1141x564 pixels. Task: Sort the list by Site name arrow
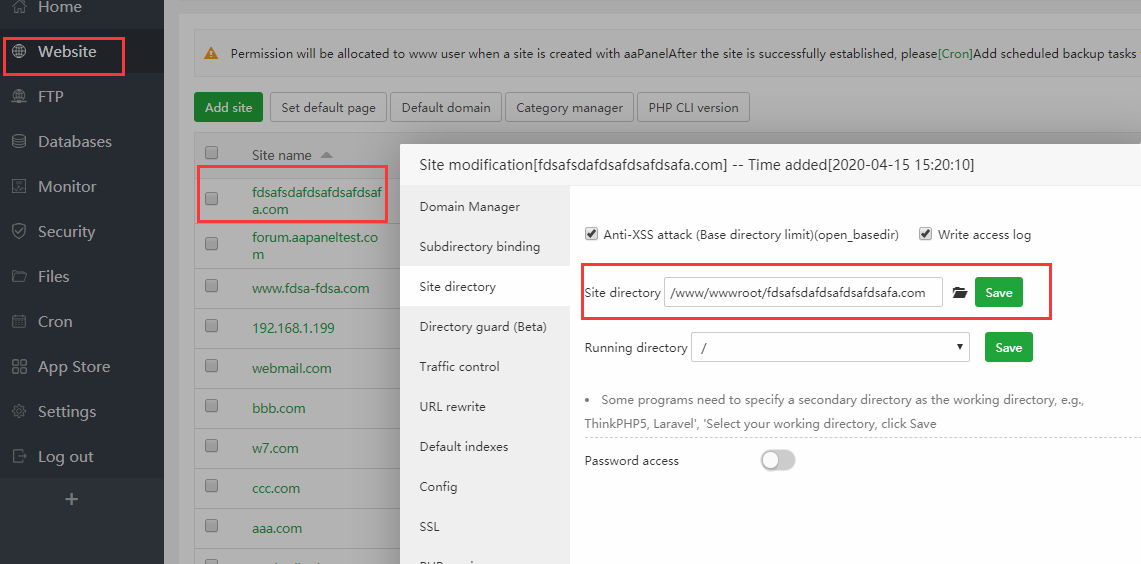[x=327, y=155]
